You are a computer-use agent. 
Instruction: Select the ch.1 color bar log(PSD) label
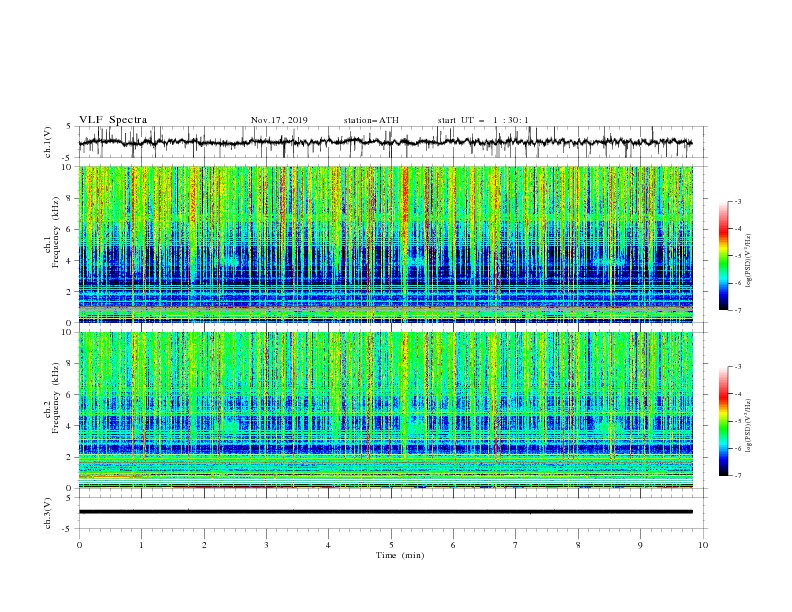click(749, 261)
